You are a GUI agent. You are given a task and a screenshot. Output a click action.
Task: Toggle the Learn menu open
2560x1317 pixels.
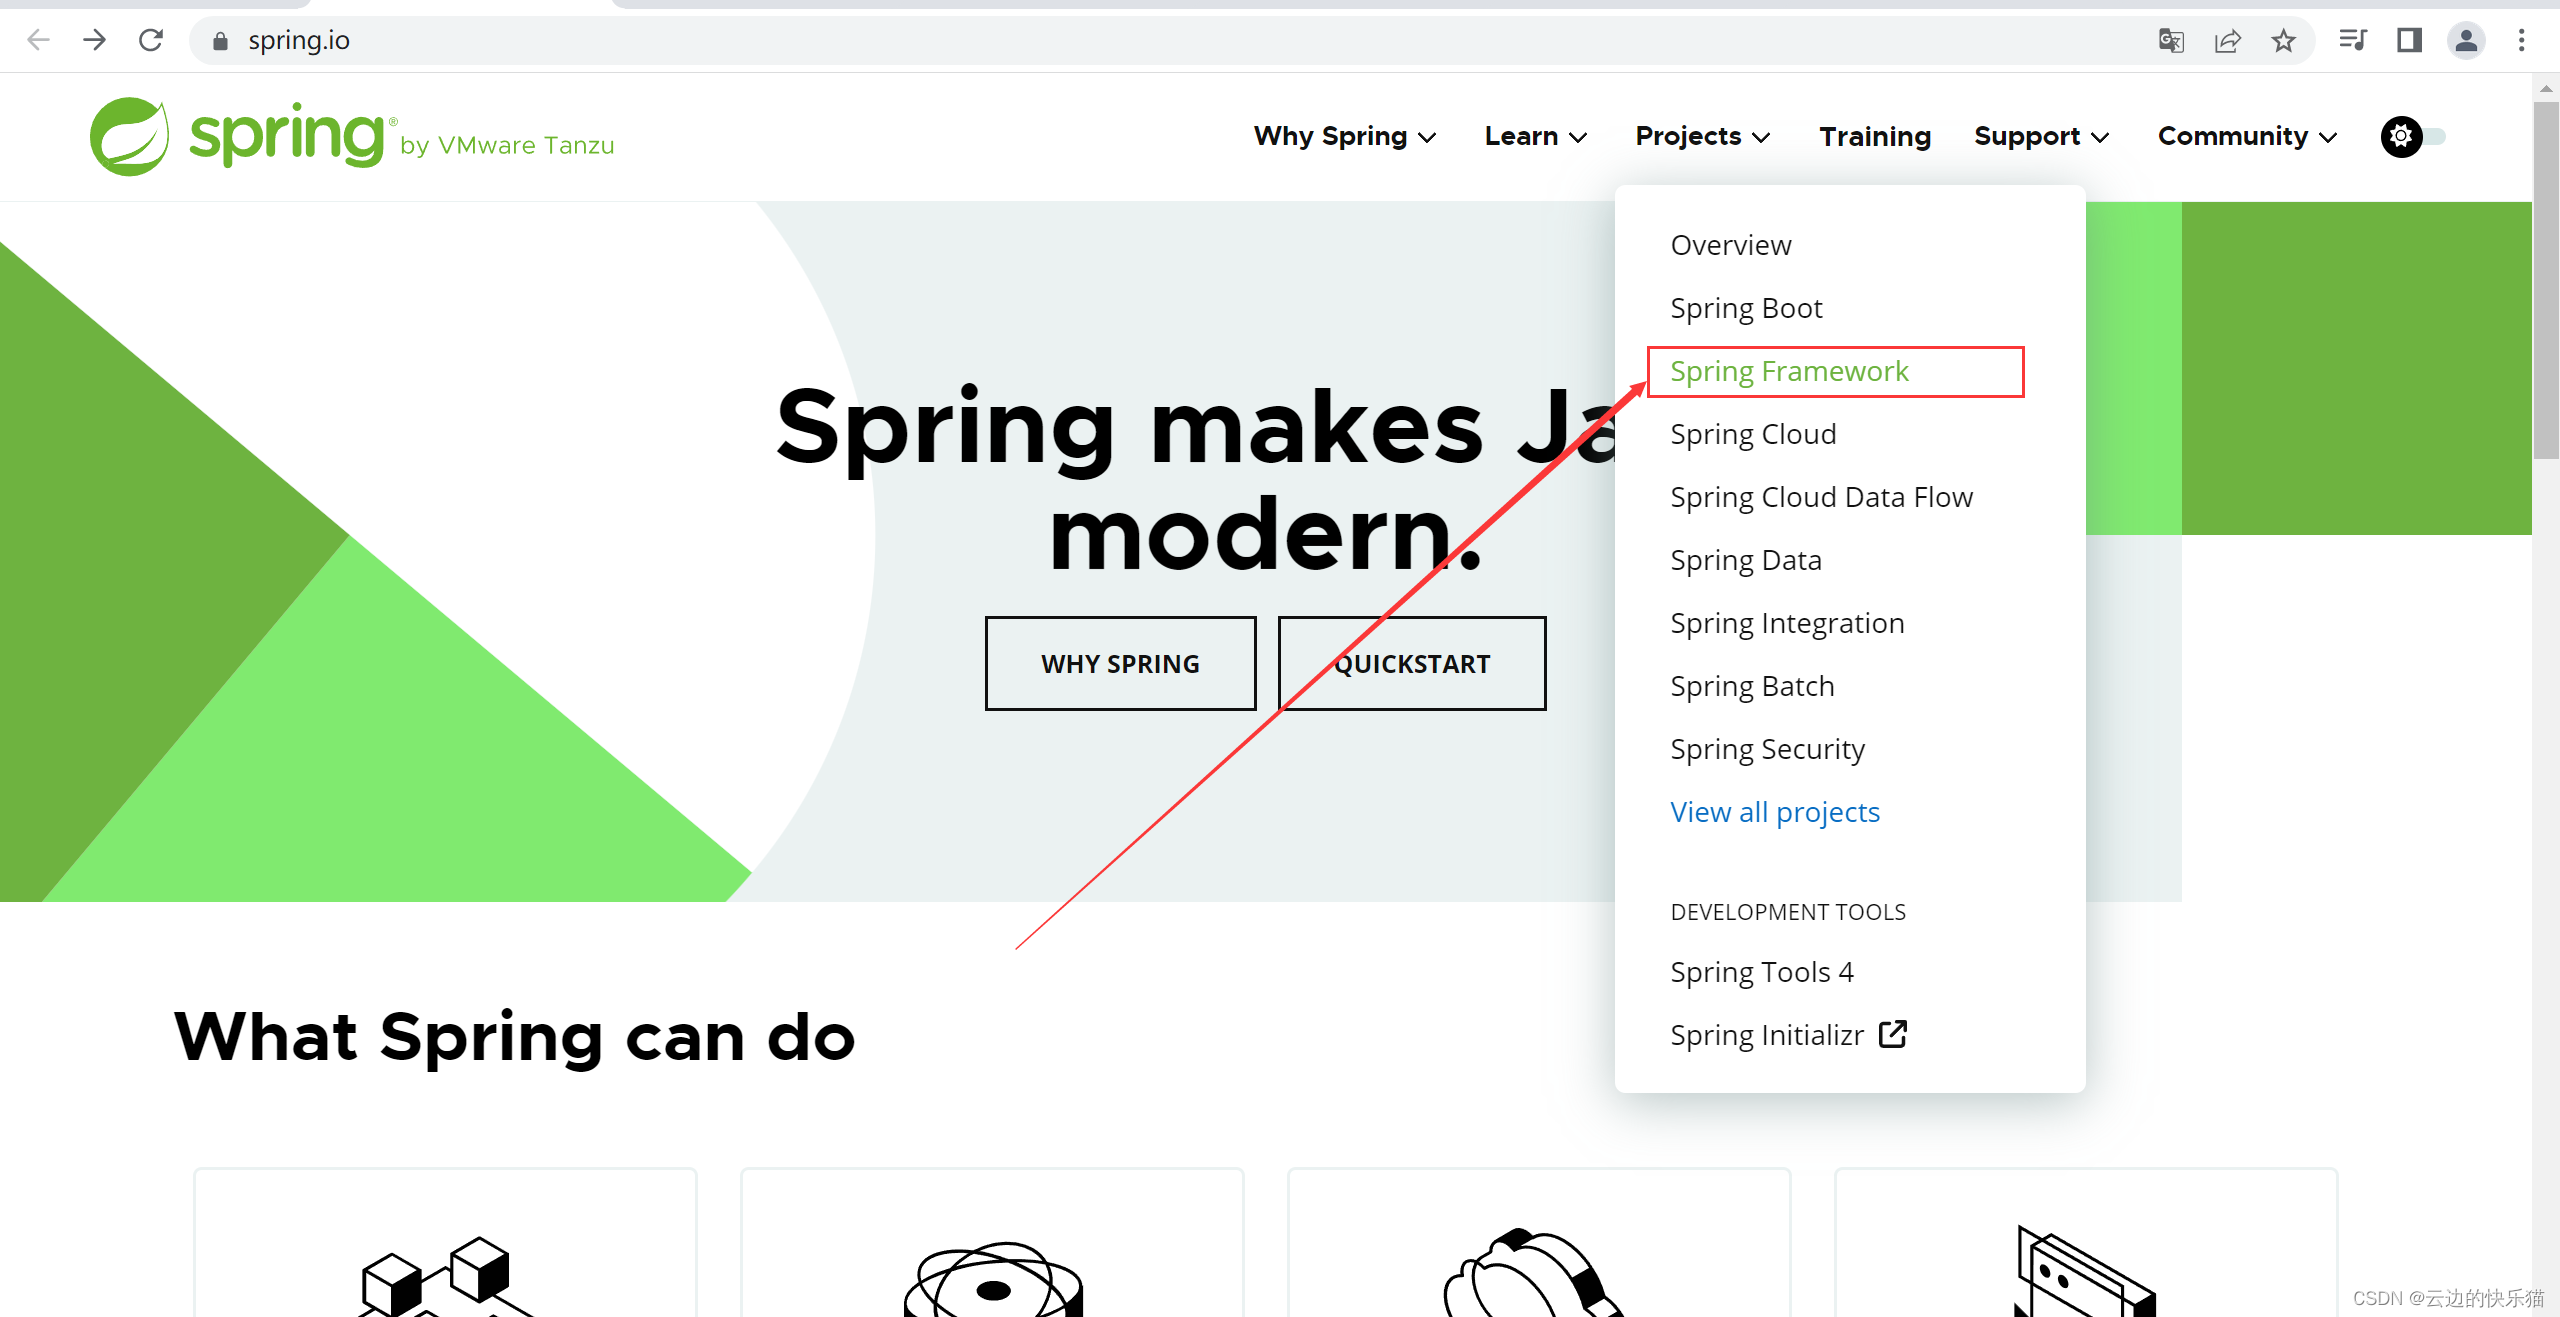pyautogui.click(x=1534, y=136)
